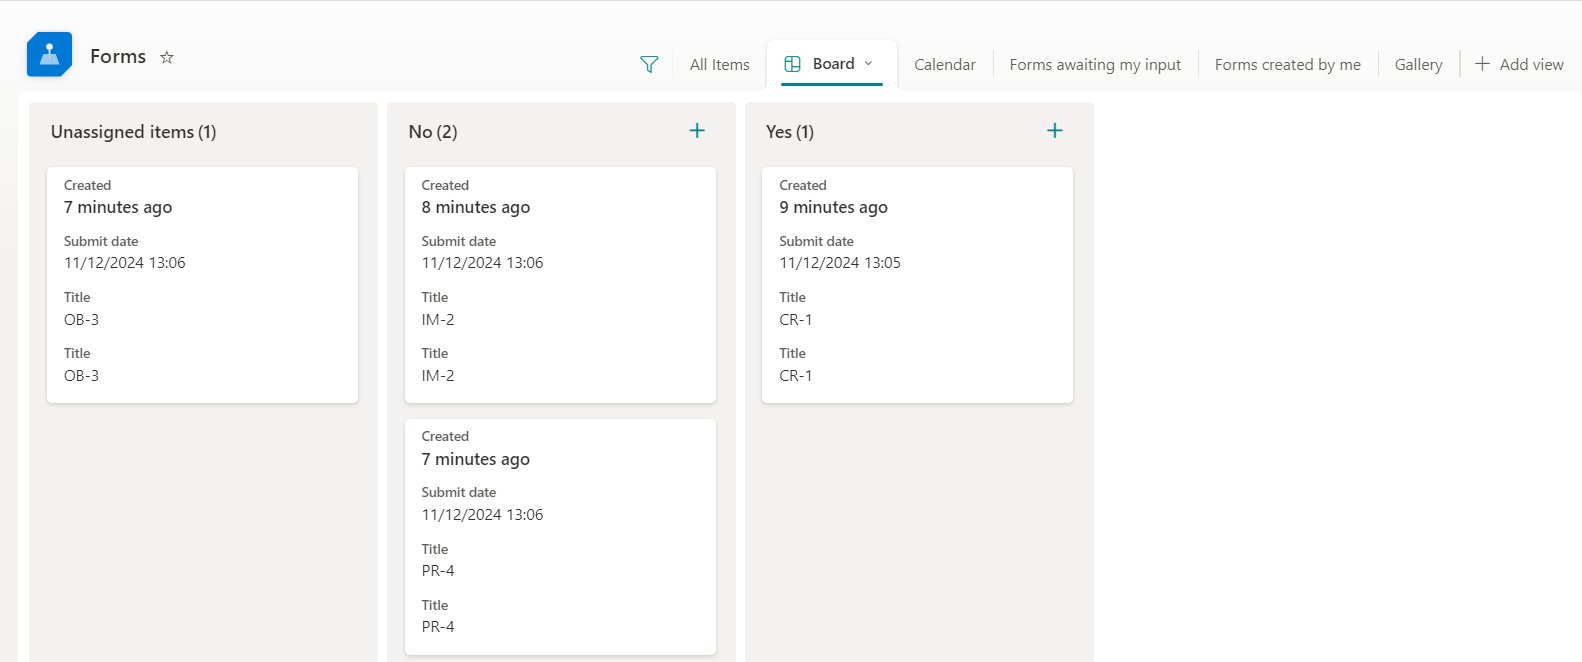Screen dimensions: 1582x662
Task: Open the filter funnel icon
Action: pyautogui.click(x=649, y=64)
